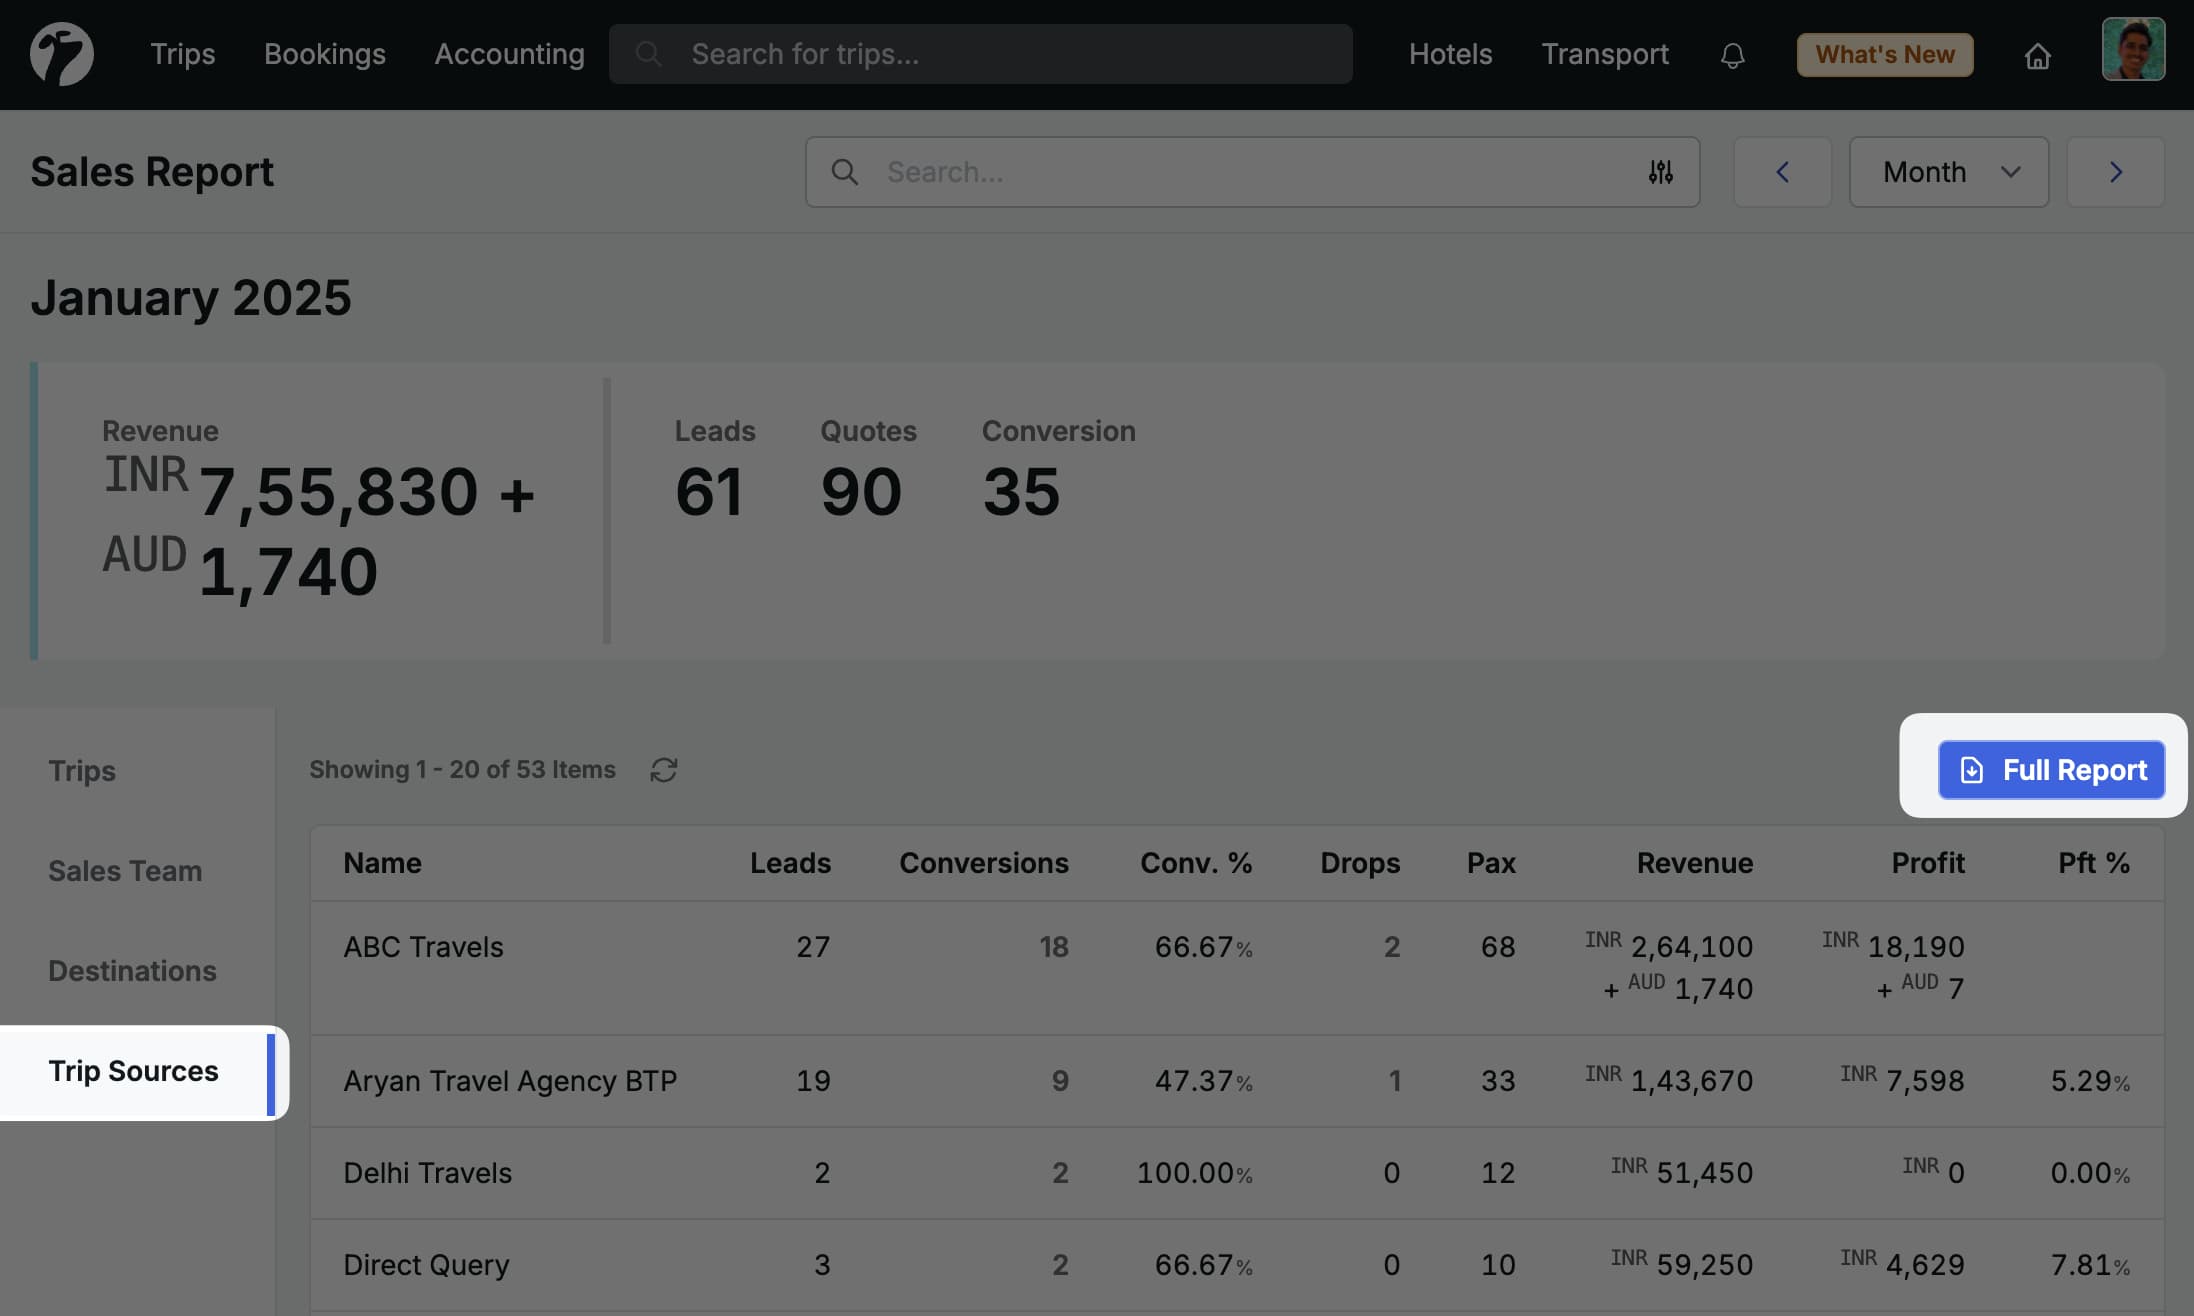Go to previous month with left chevron
The height and width of the screenshot is (1316, 2194).
point(1783,172)
